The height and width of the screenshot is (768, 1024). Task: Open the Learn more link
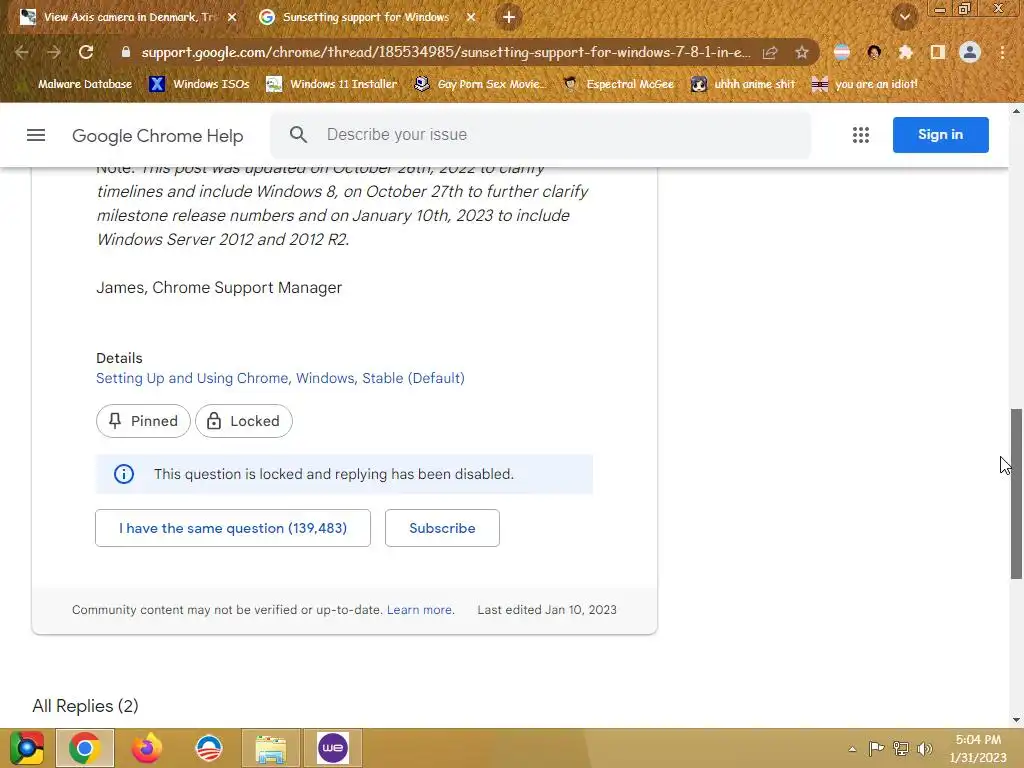[x=419, y=610]
